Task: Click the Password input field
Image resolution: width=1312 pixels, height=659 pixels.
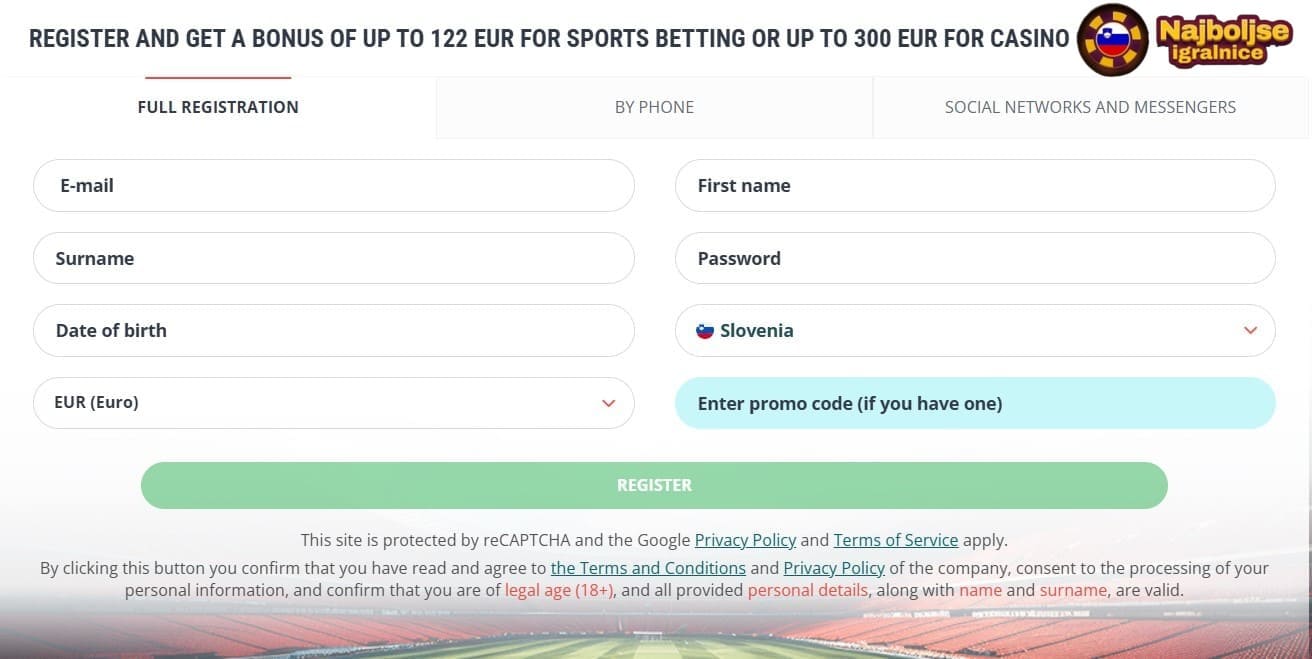Action: pos(975,258)
